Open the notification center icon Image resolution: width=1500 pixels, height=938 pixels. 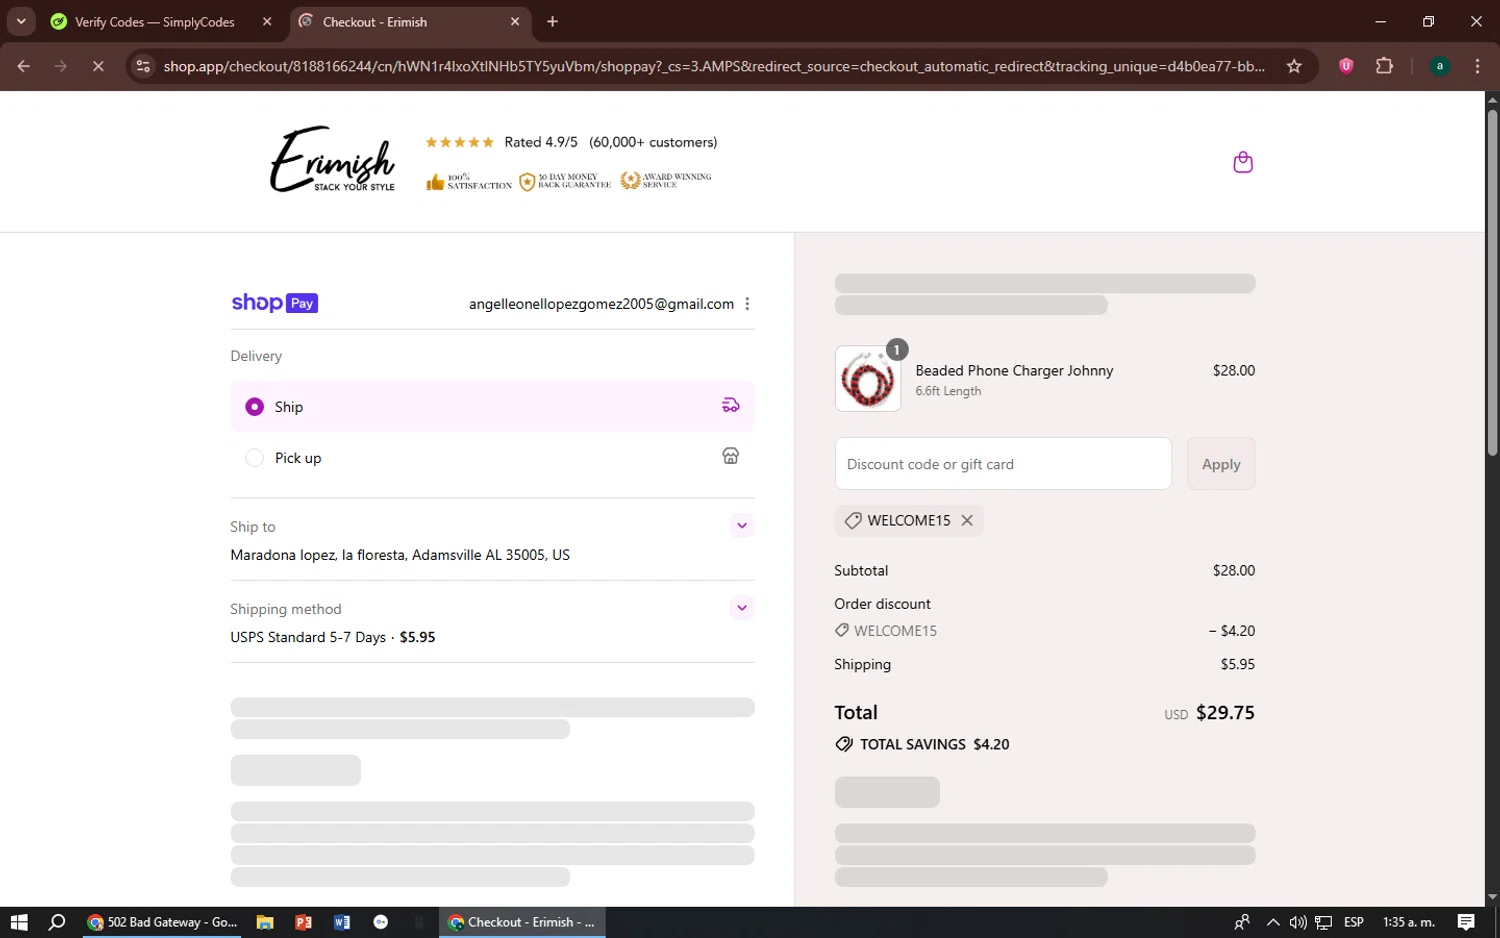[1466, 922]
